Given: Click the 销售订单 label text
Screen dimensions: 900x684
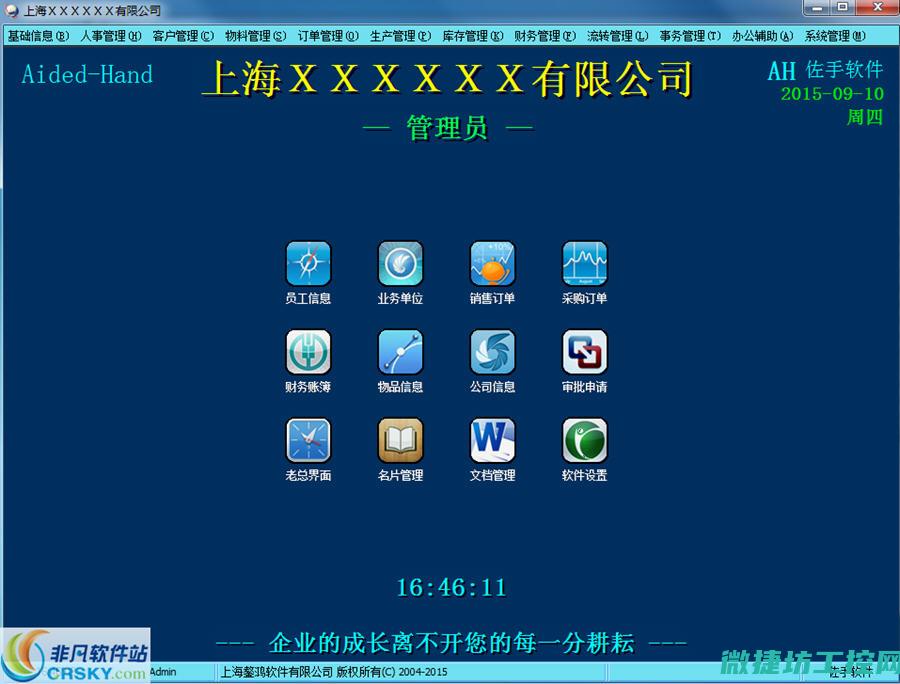Looking at the screenshot, I should point(492,298).
